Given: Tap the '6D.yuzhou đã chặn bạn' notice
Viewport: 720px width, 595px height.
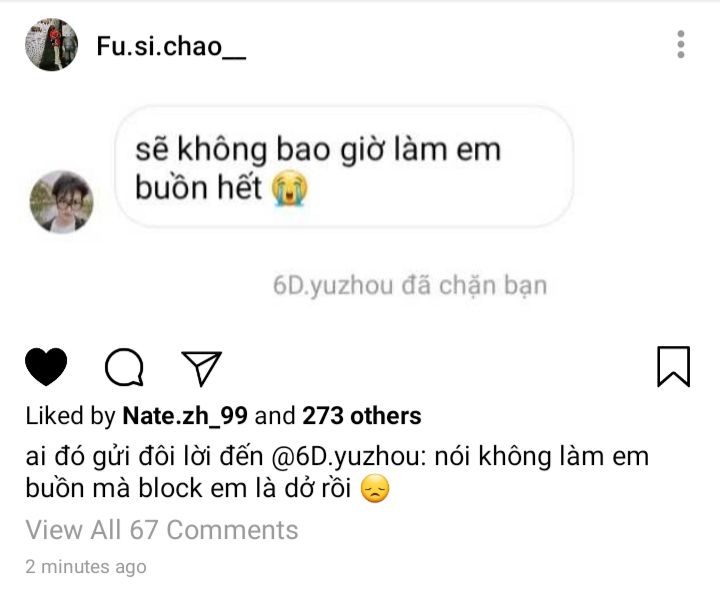Looking at the screenshot, I should [410, 286].
